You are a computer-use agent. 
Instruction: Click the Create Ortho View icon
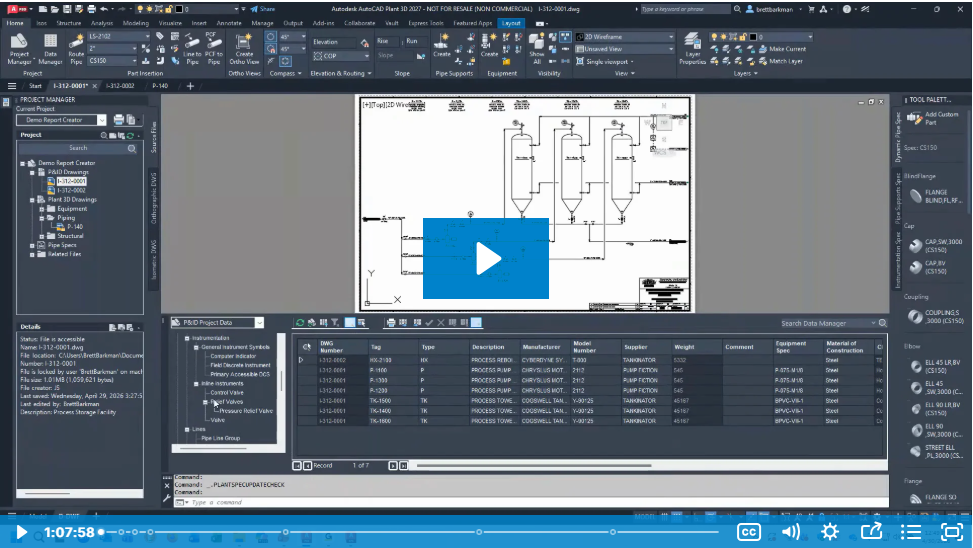pos(244,48)
